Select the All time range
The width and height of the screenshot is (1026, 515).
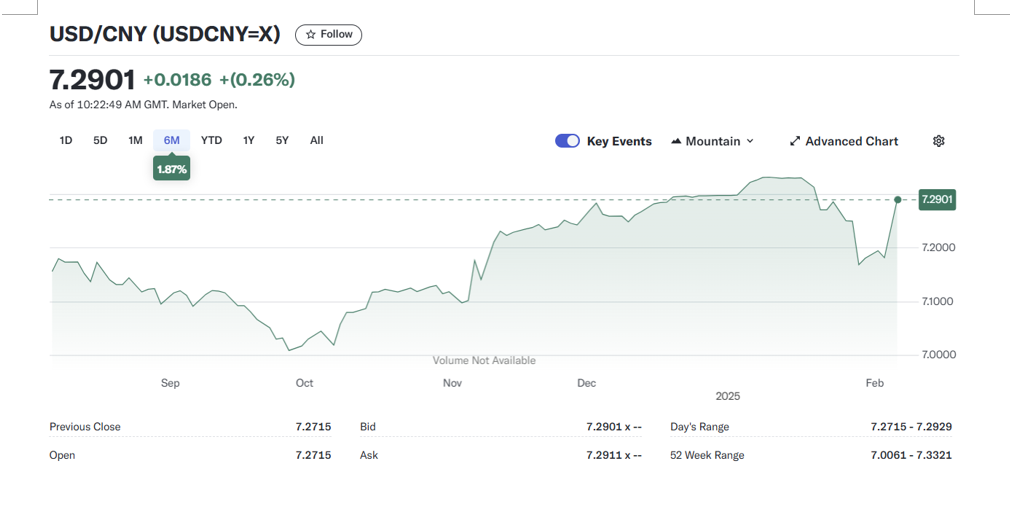click(316, 141)
